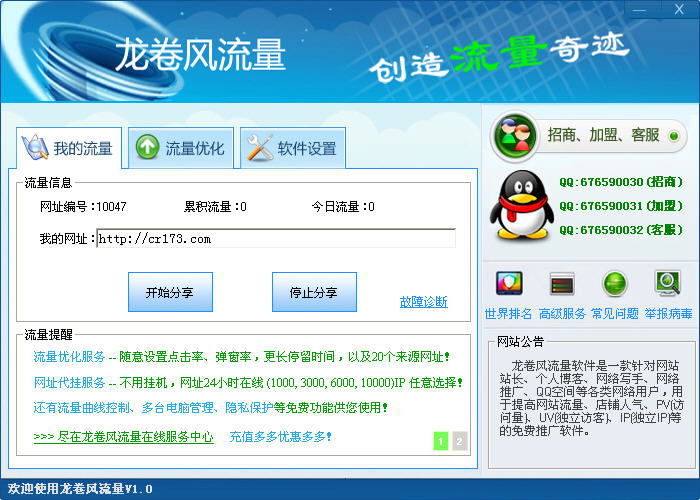Open the 高级服务 icon
Viewport: 700px width, 500px height.
click(x=562, y=283)
